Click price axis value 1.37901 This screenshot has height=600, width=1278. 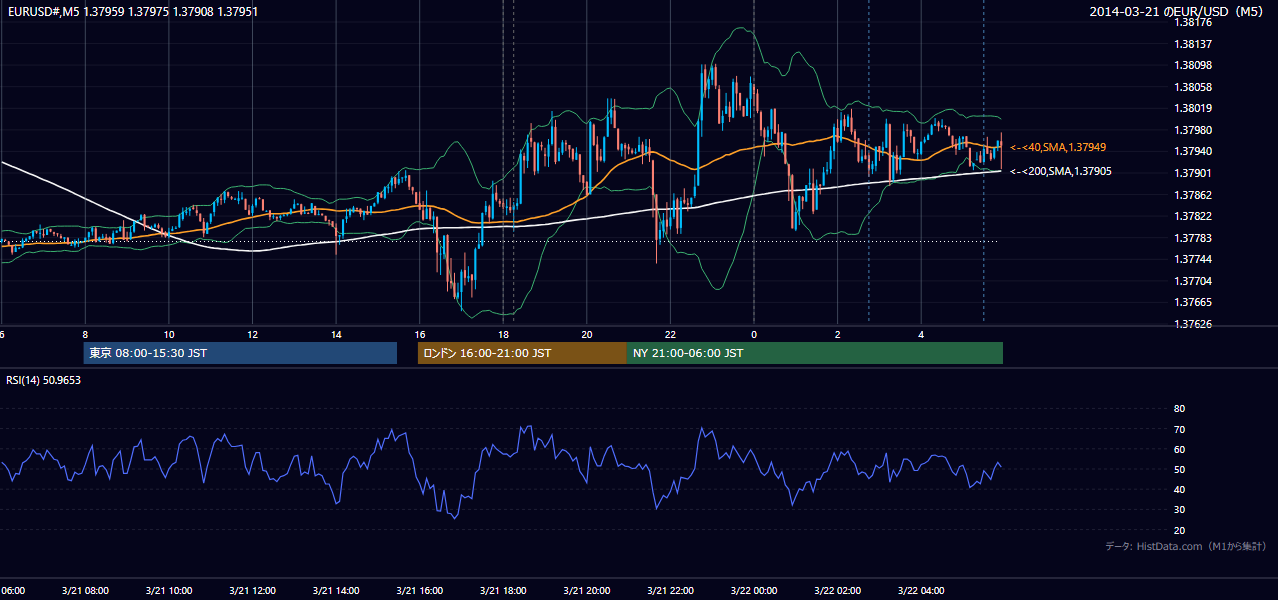tap(1192, 173)
